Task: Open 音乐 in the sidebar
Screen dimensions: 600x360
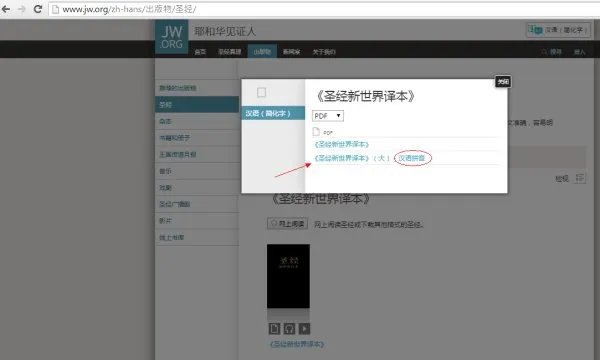Action: click(197, 171)
